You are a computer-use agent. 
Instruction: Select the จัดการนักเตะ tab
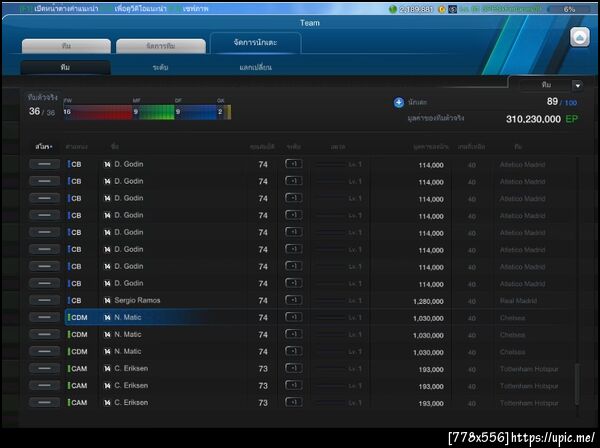pos(255,42)
